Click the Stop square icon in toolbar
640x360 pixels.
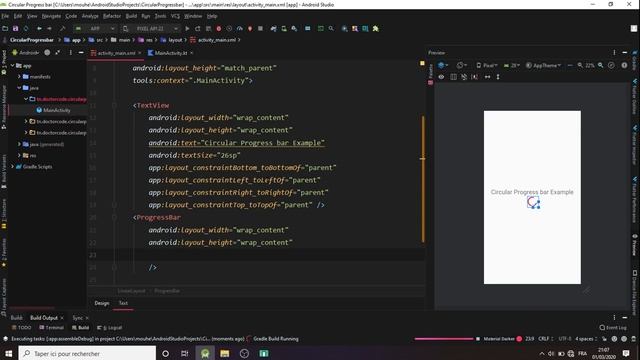coord(260,29)
